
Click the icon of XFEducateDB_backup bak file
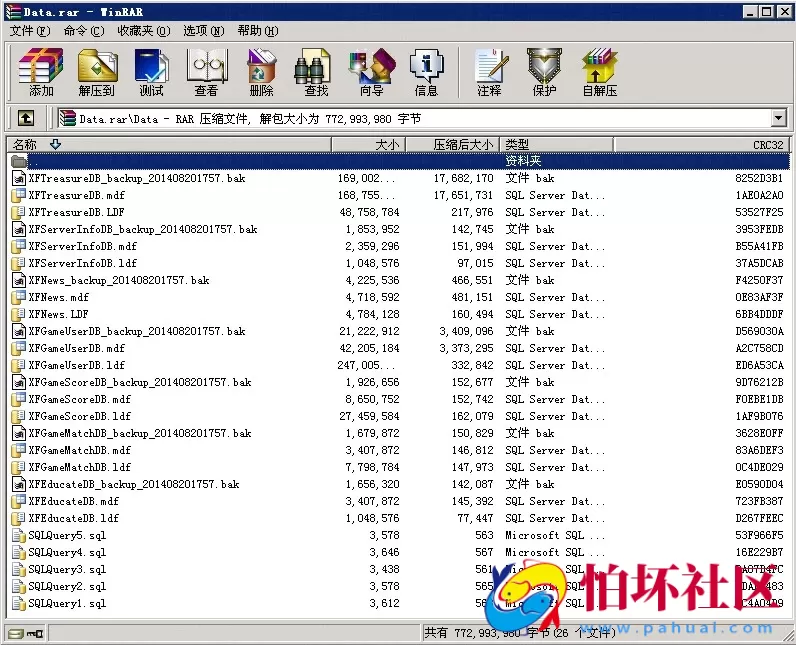[x=19, y=484]
